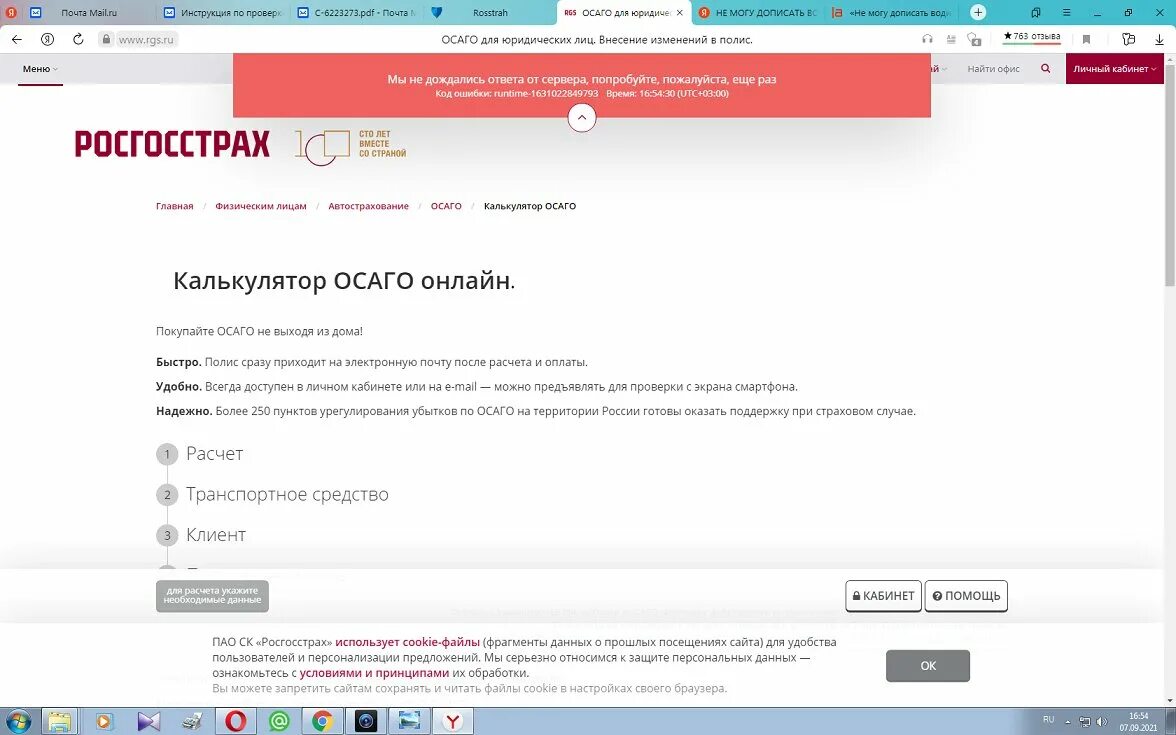This screenshot has width=1176, height=735.
Task: Open browser extensions icon
Action: click(1128, 40)
